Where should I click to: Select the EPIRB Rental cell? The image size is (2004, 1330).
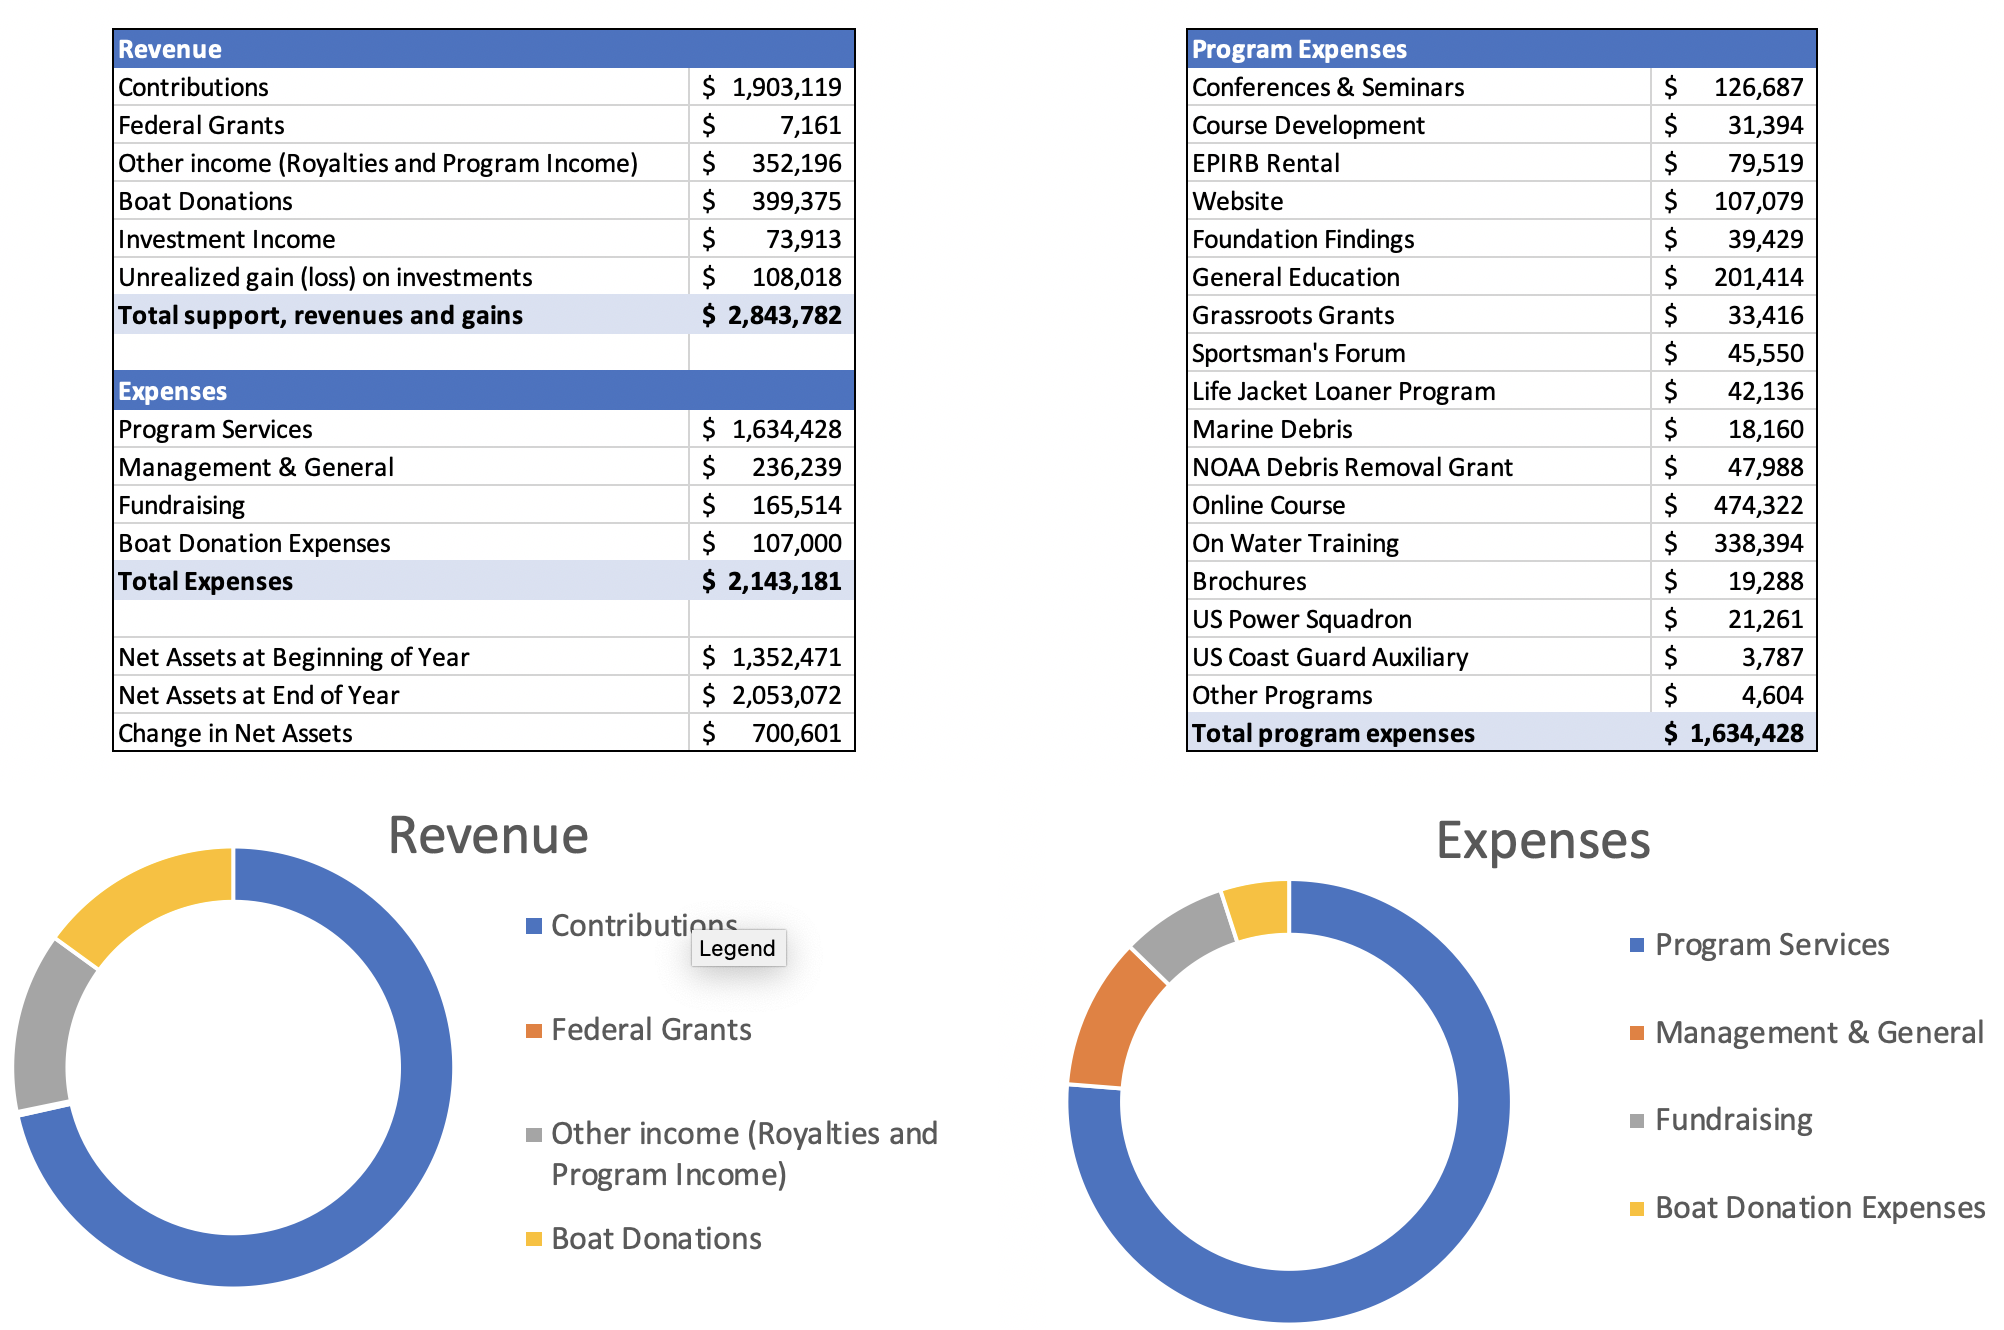tap(1419, 163)
